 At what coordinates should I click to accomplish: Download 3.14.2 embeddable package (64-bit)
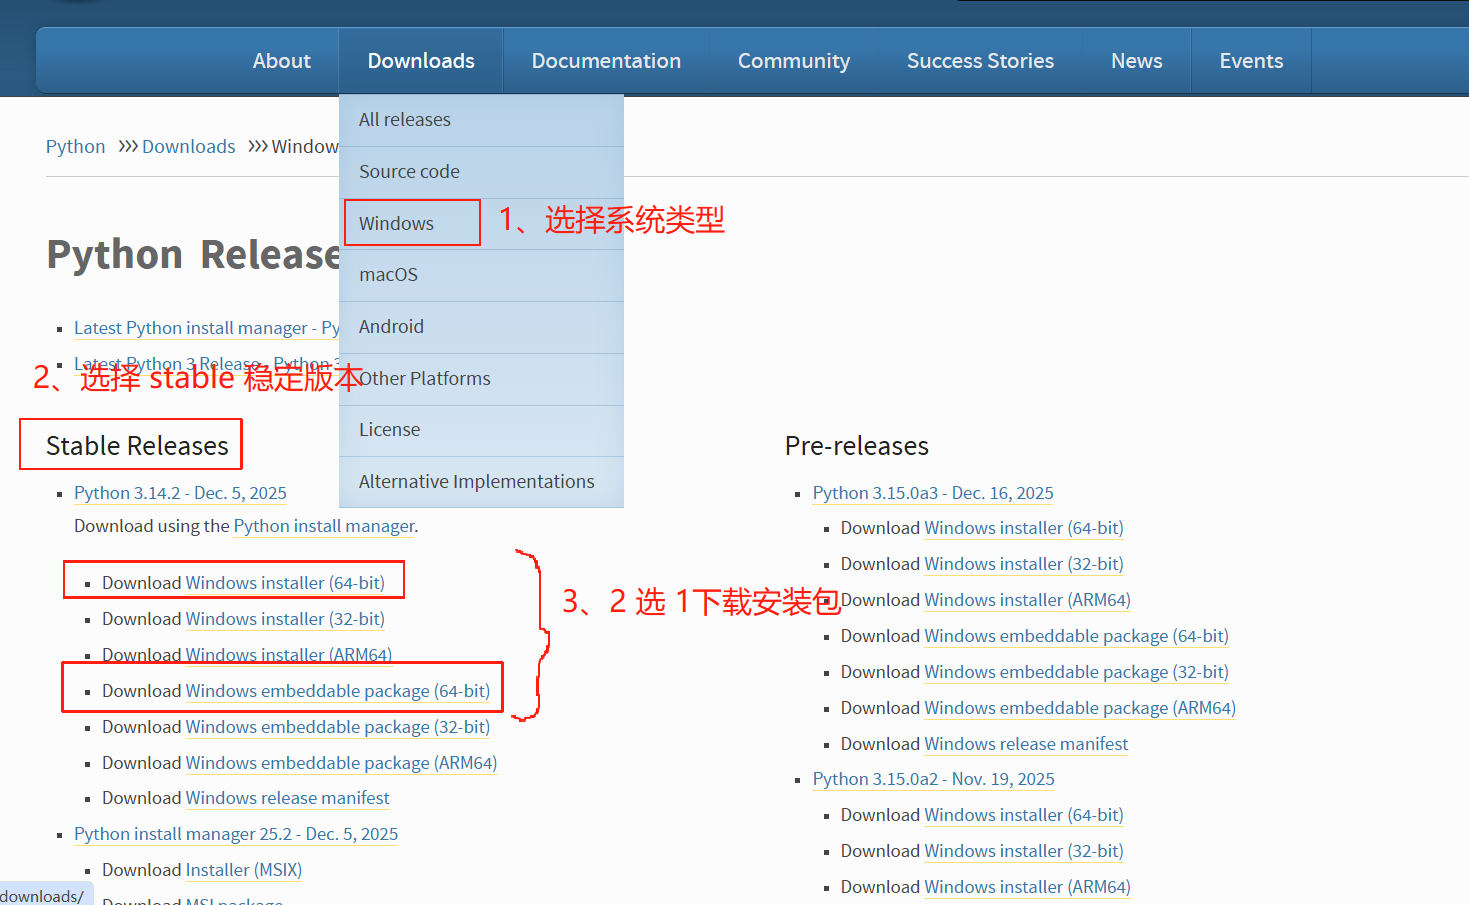coord(338,691)
